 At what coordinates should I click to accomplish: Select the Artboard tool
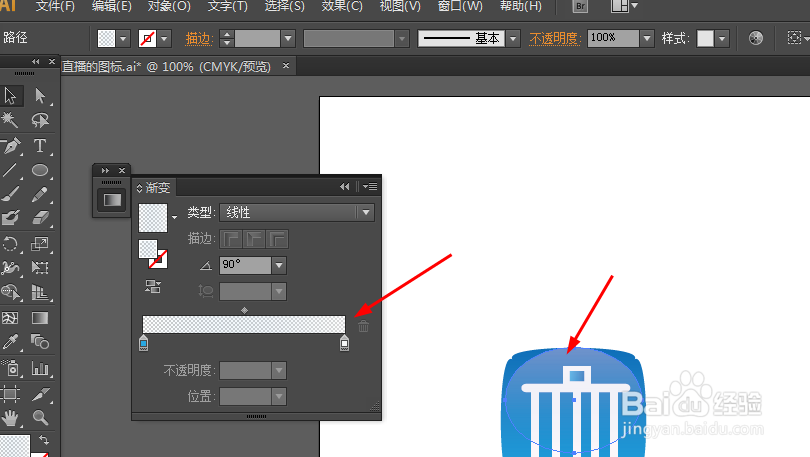pos(10,394)
